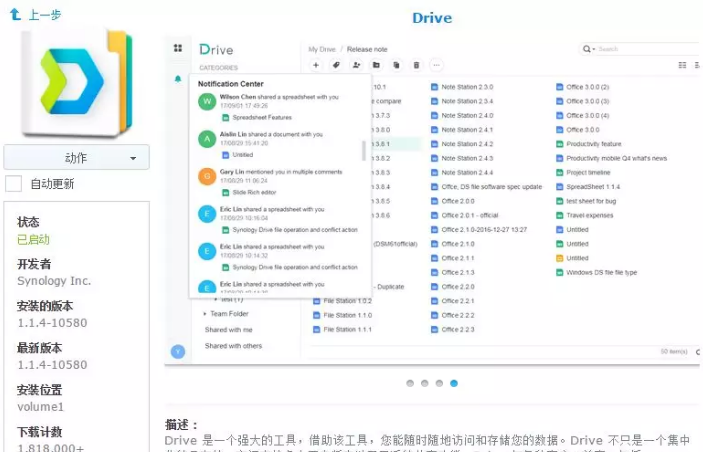Click the Drive screenshot preview image
Image resolution: width=703 pixels, height=452 pixels.
(x=432, y=200)
